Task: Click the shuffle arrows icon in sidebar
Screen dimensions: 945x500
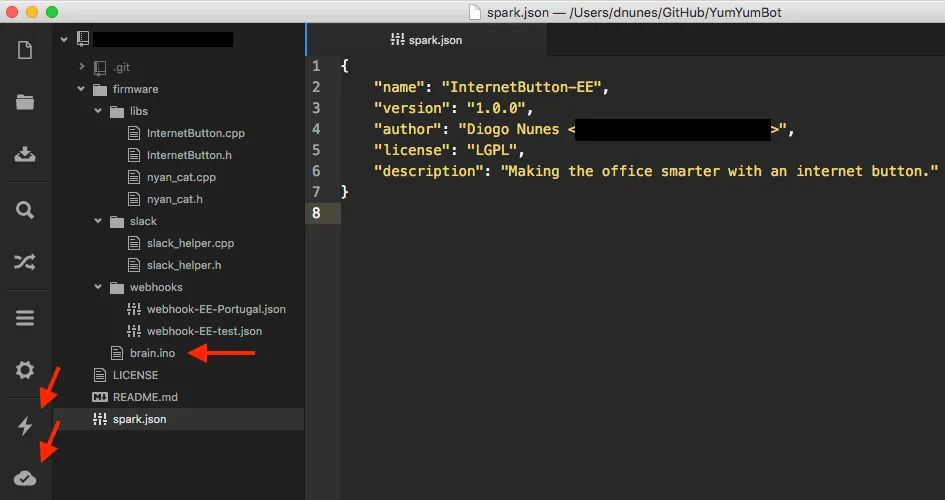Action: tap(25, 262)
